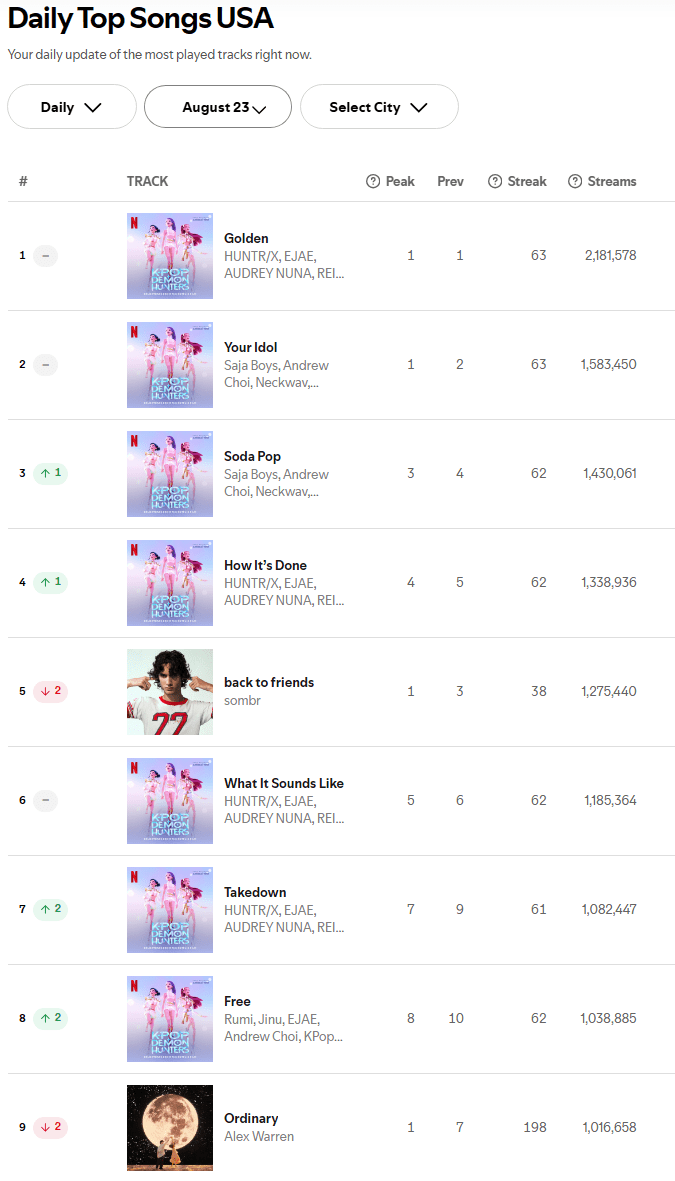Viewport: 675px width, 1181px height.
Task: Click the down-two rank badge for Ordinary
Action: click(50, 1127)
